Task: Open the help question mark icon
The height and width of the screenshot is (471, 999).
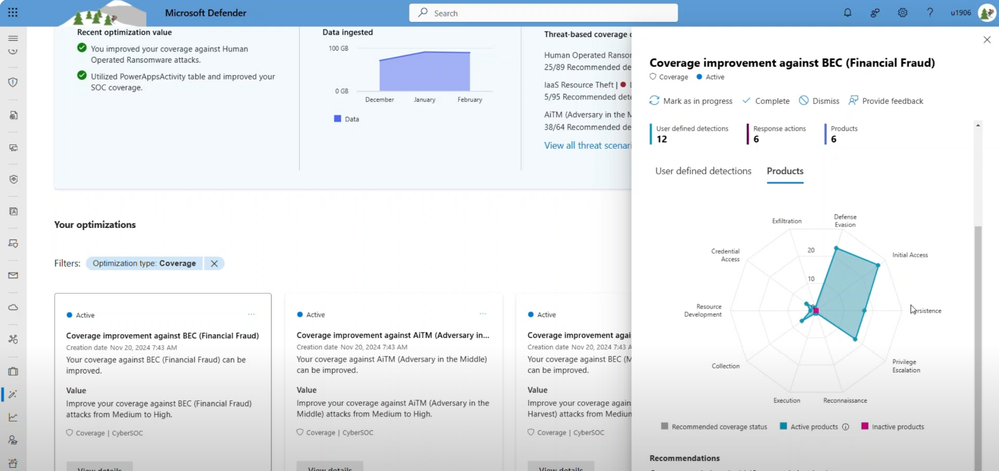Action: 930,13
